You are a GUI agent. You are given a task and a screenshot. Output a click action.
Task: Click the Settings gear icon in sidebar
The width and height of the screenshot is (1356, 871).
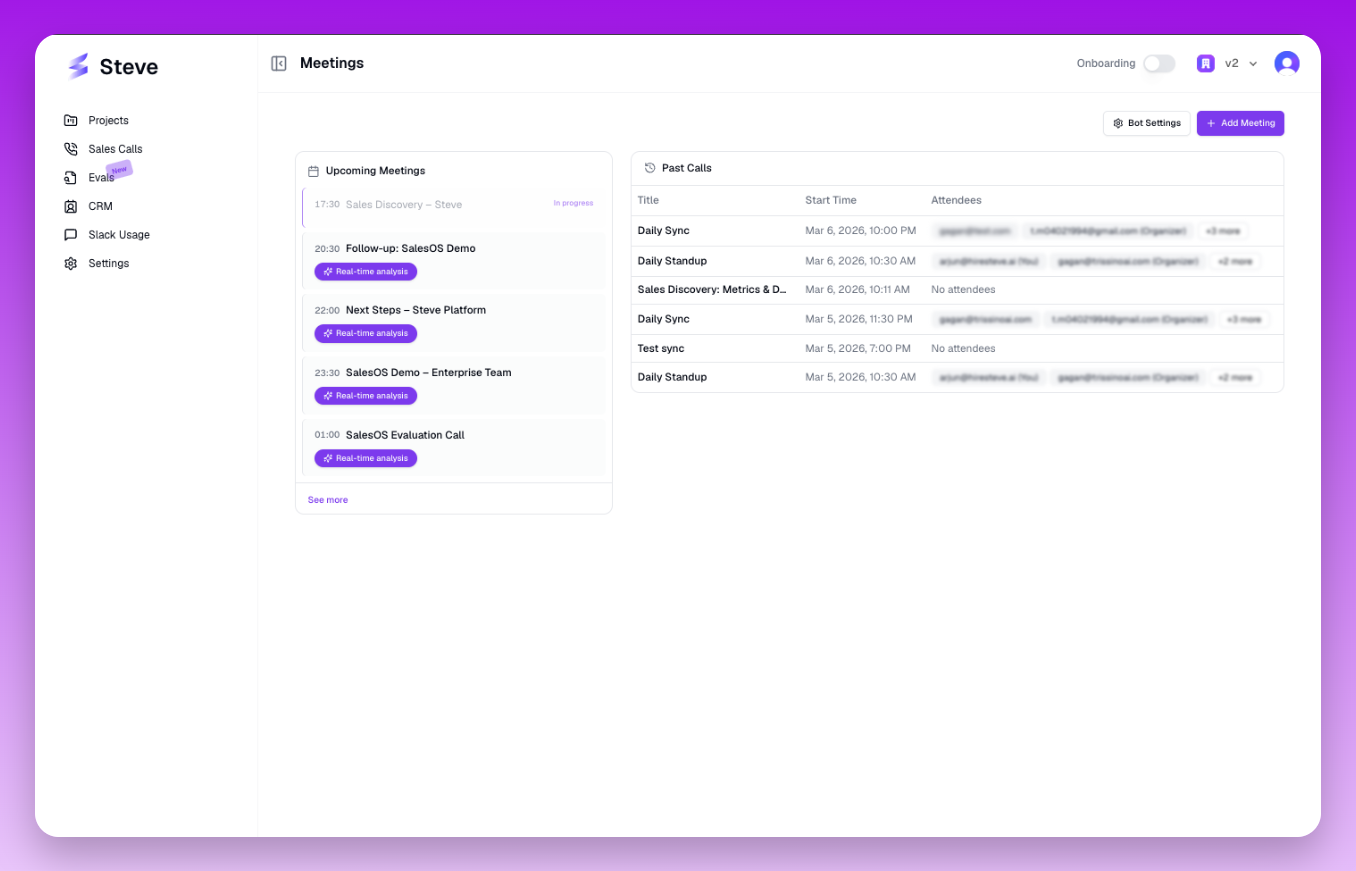coord(70,264)
